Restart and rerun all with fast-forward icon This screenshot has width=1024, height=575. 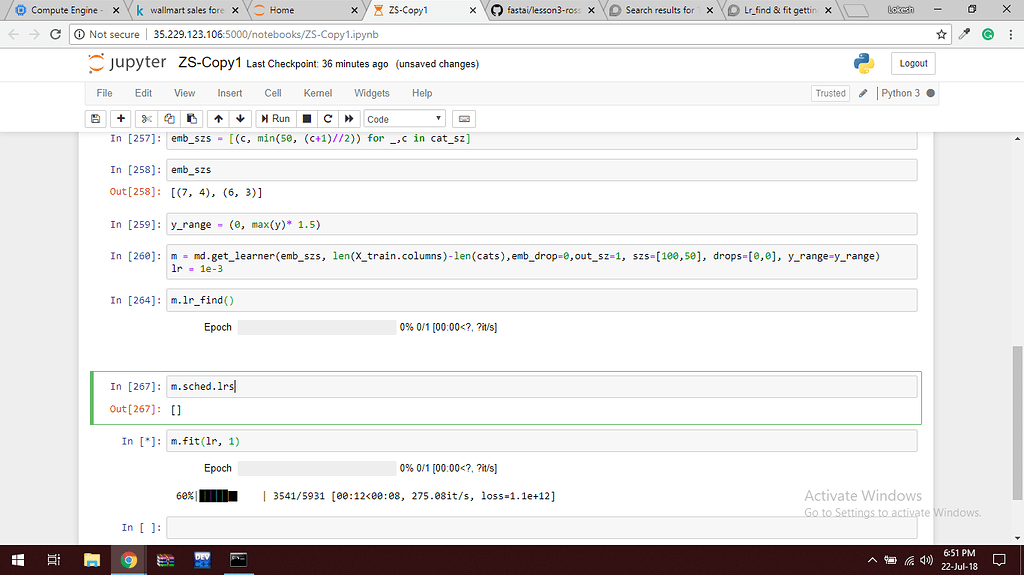pos(349,118)
